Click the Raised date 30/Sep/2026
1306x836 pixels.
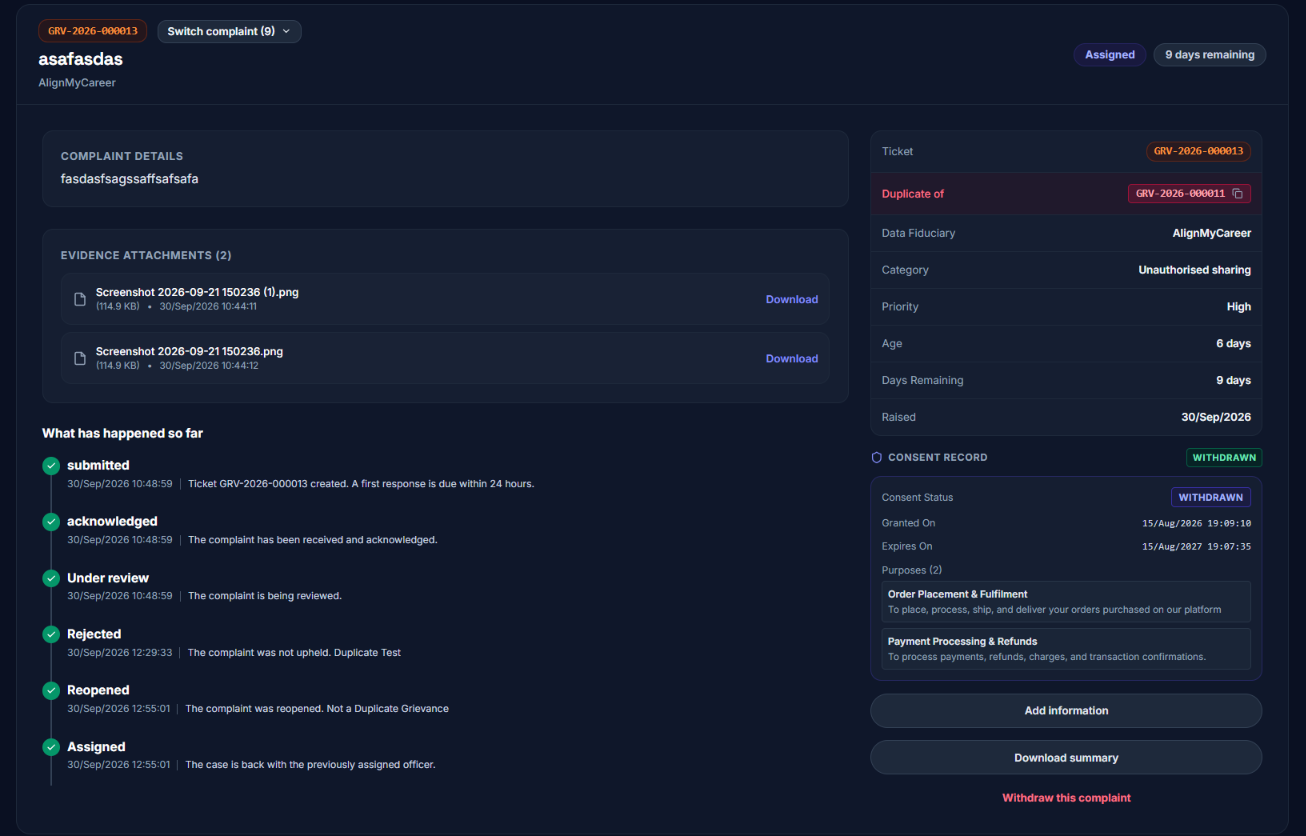pos(1216,417)
